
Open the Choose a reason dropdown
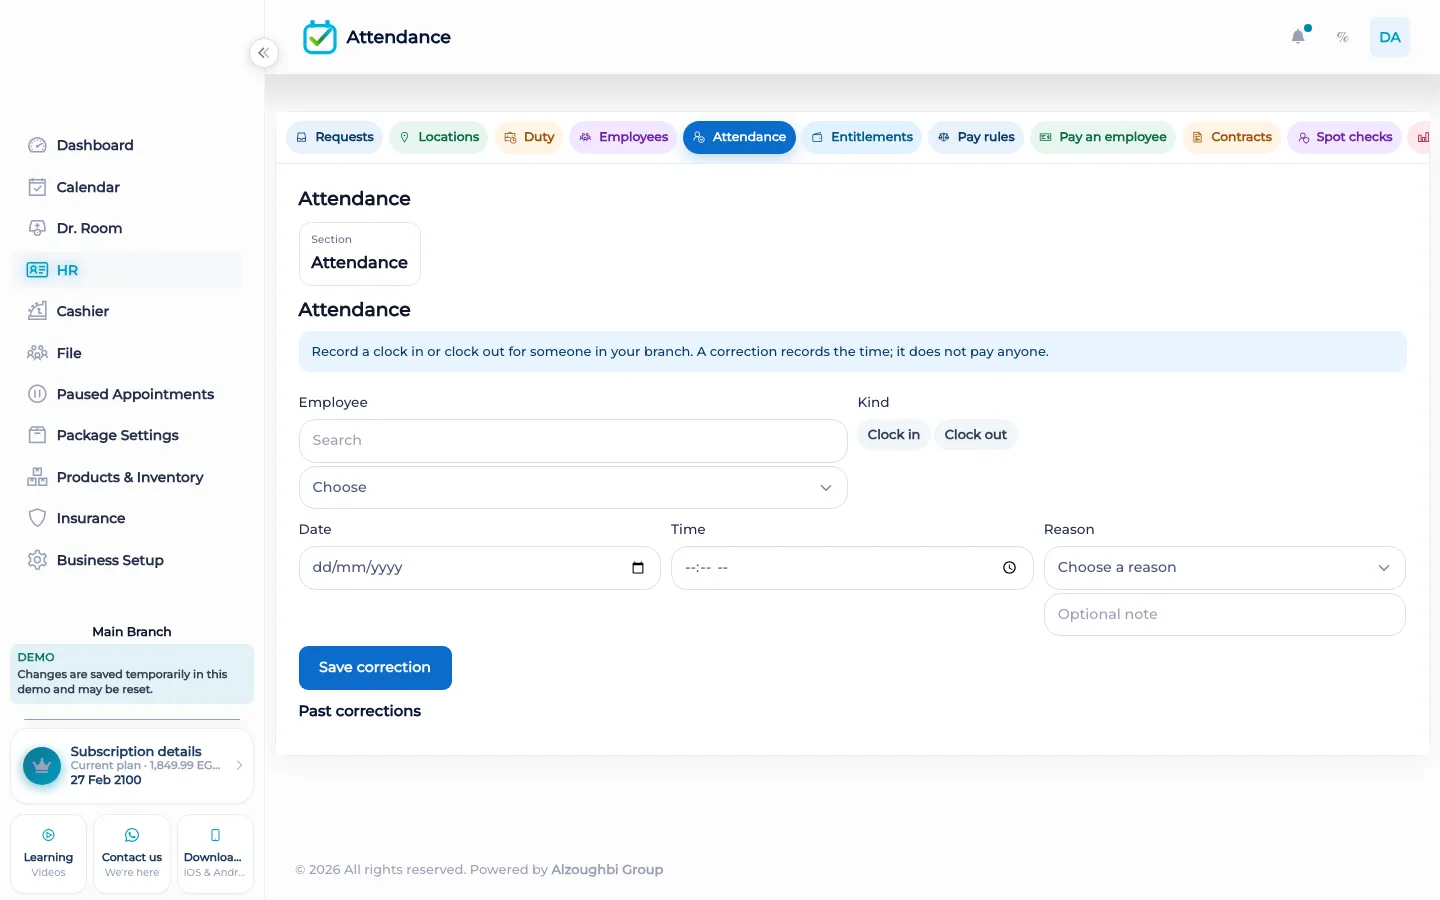1224,568
